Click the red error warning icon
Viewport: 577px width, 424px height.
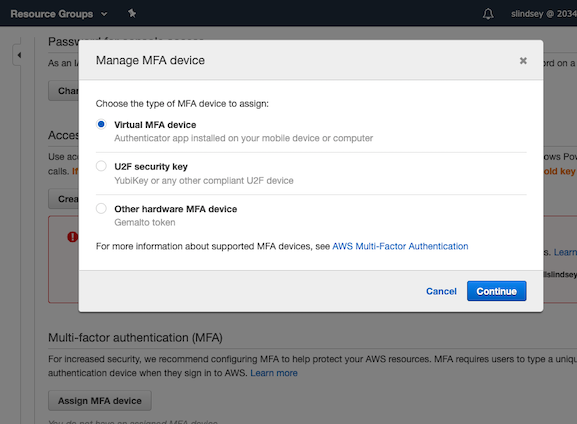point(72,237)
